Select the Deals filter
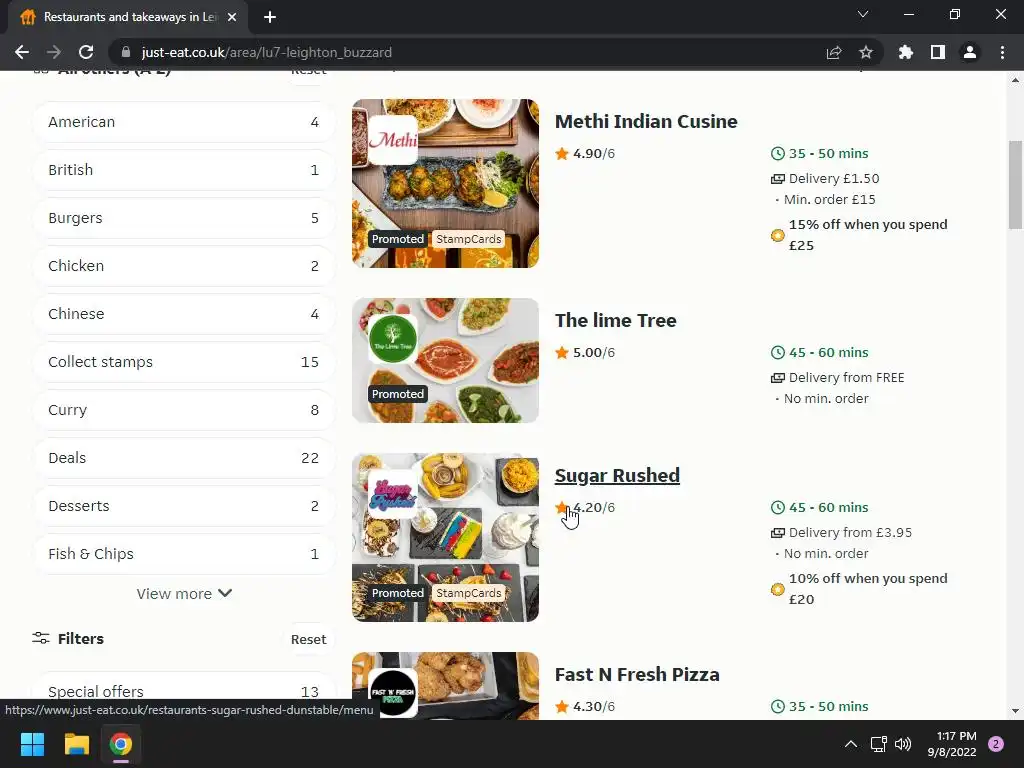 coord(184,458)
